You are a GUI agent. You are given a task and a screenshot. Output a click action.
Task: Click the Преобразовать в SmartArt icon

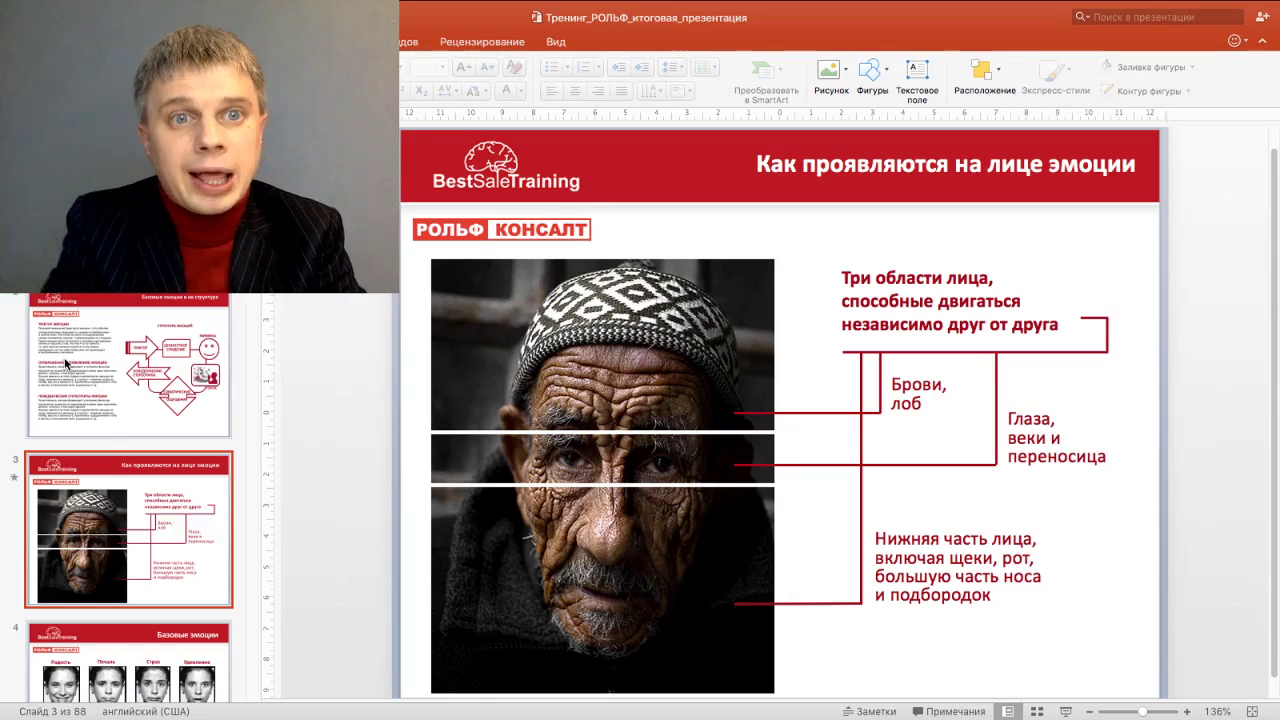pos(765,70)
